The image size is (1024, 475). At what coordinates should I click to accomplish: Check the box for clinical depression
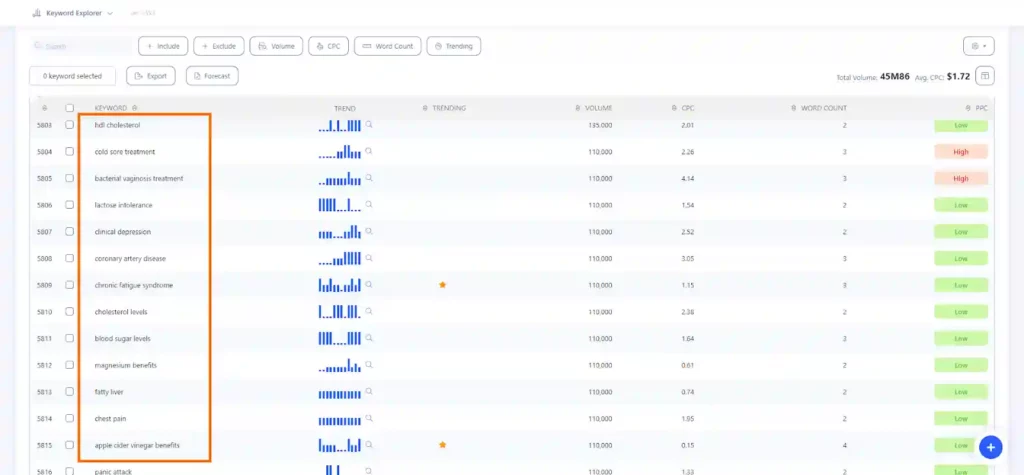[x=70, y=231]
